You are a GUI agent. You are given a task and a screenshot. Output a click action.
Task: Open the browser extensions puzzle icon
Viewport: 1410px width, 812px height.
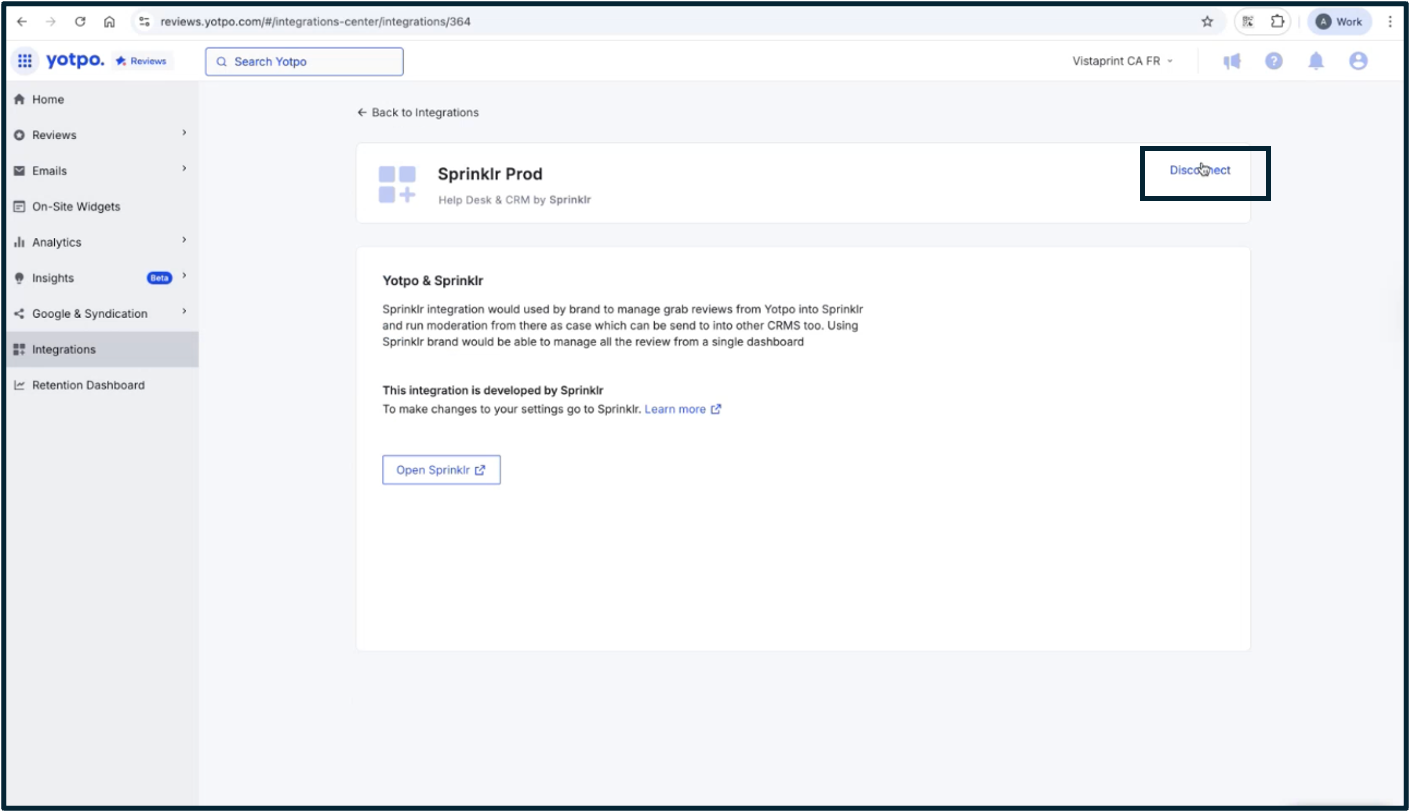tap(1277, 21)
